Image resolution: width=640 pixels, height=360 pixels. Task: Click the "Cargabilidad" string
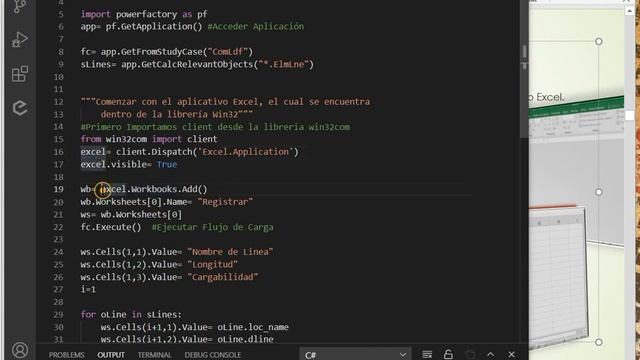(222, 277)
